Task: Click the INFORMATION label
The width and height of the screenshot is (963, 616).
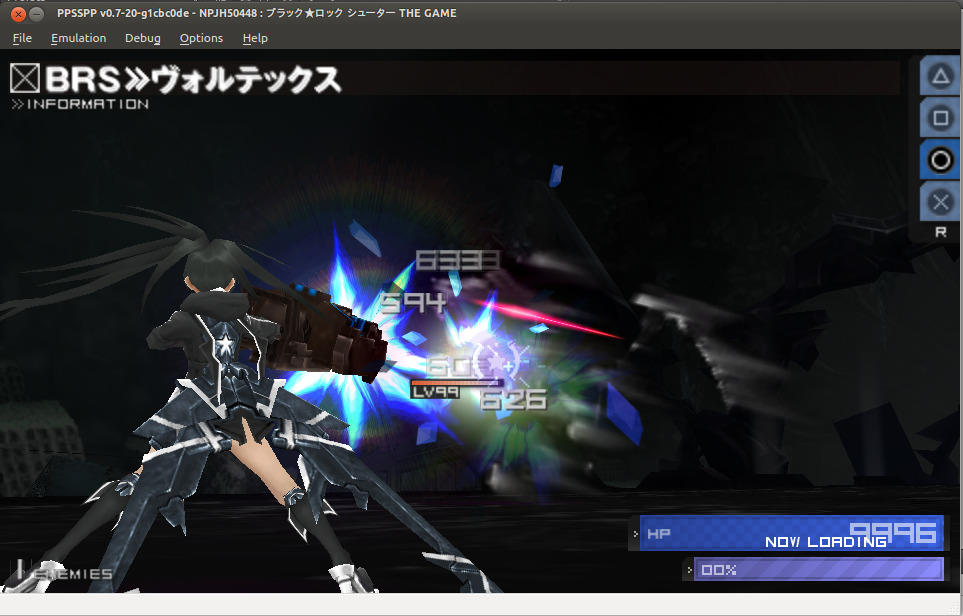Action: 80,104
